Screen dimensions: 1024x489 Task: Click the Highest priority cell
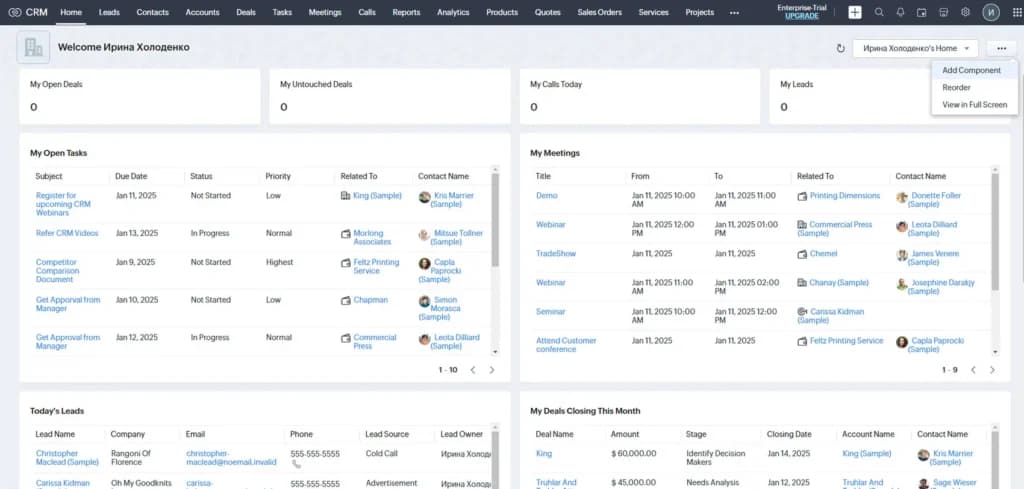tap(280, 262)
